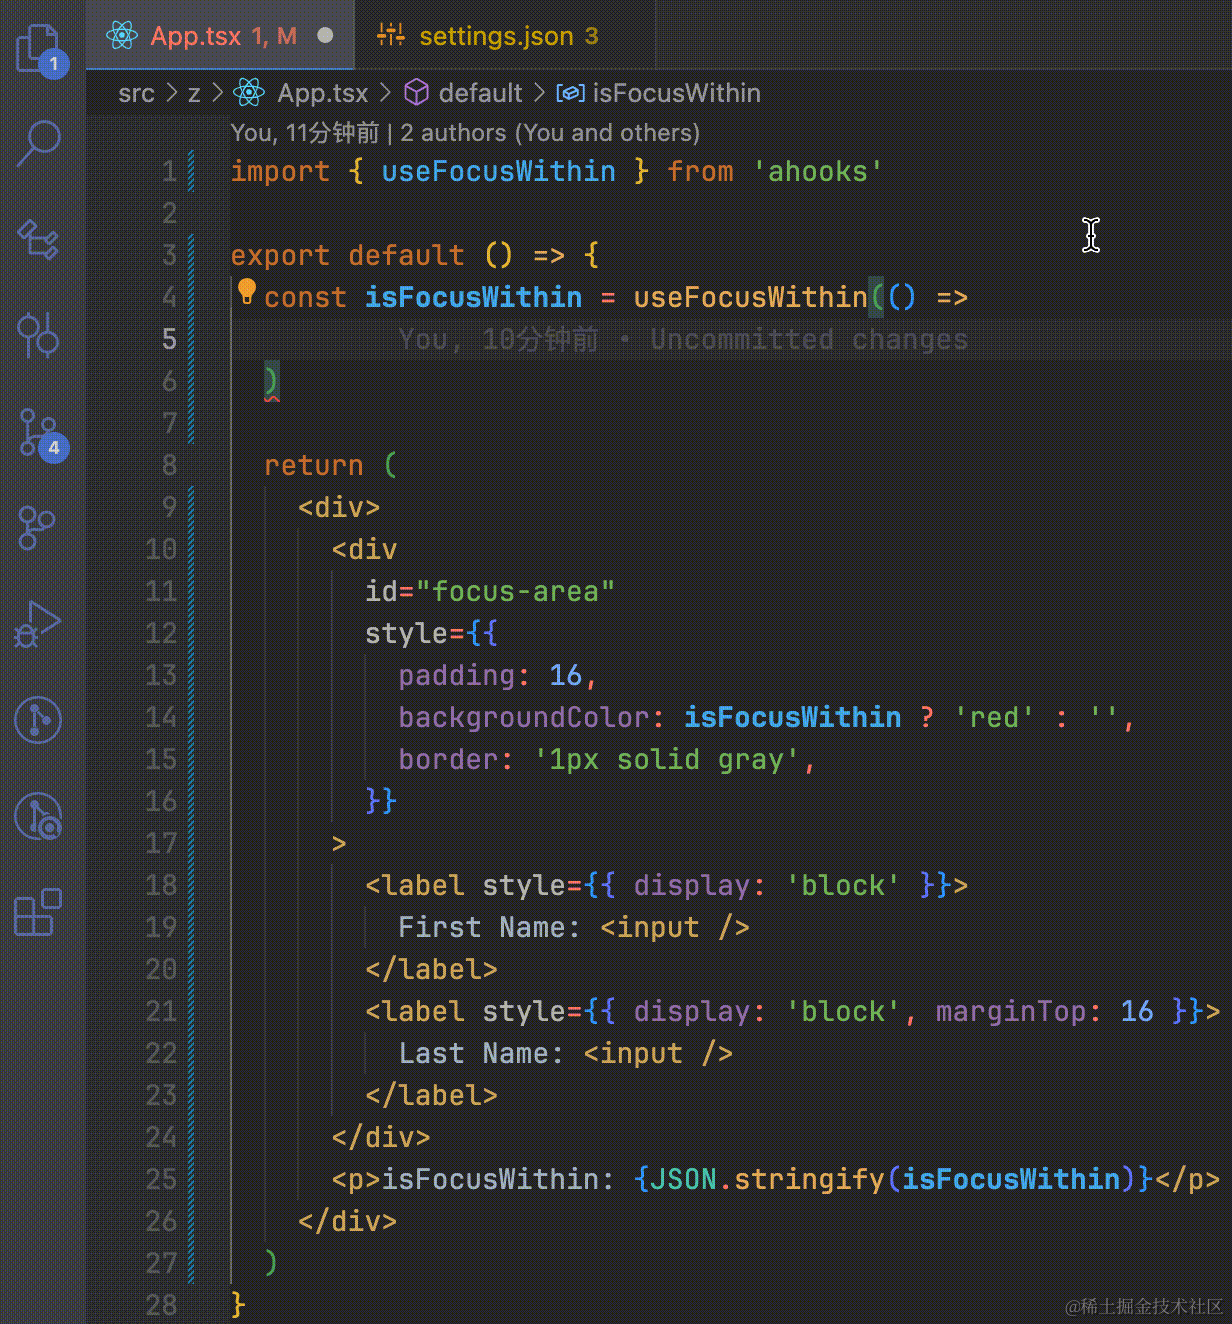The image size is (1232, 1324).
Task: Click backgroundColor property on line 14
Action: 524,717
